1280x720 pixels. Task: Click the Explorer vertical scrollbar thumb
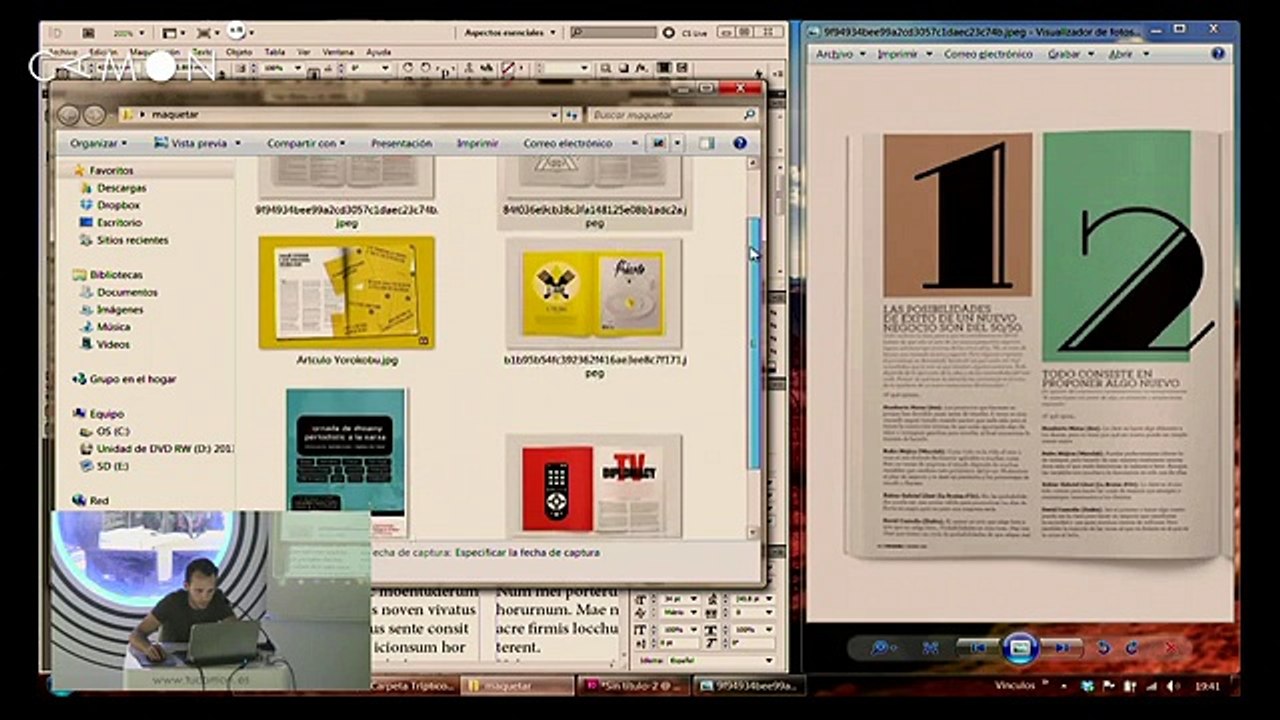coord(755,343)
